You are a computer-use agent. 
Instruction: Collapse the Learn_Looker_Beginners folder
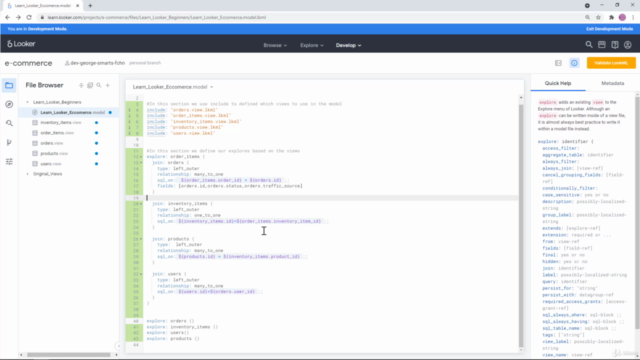(x=27, y=102)
